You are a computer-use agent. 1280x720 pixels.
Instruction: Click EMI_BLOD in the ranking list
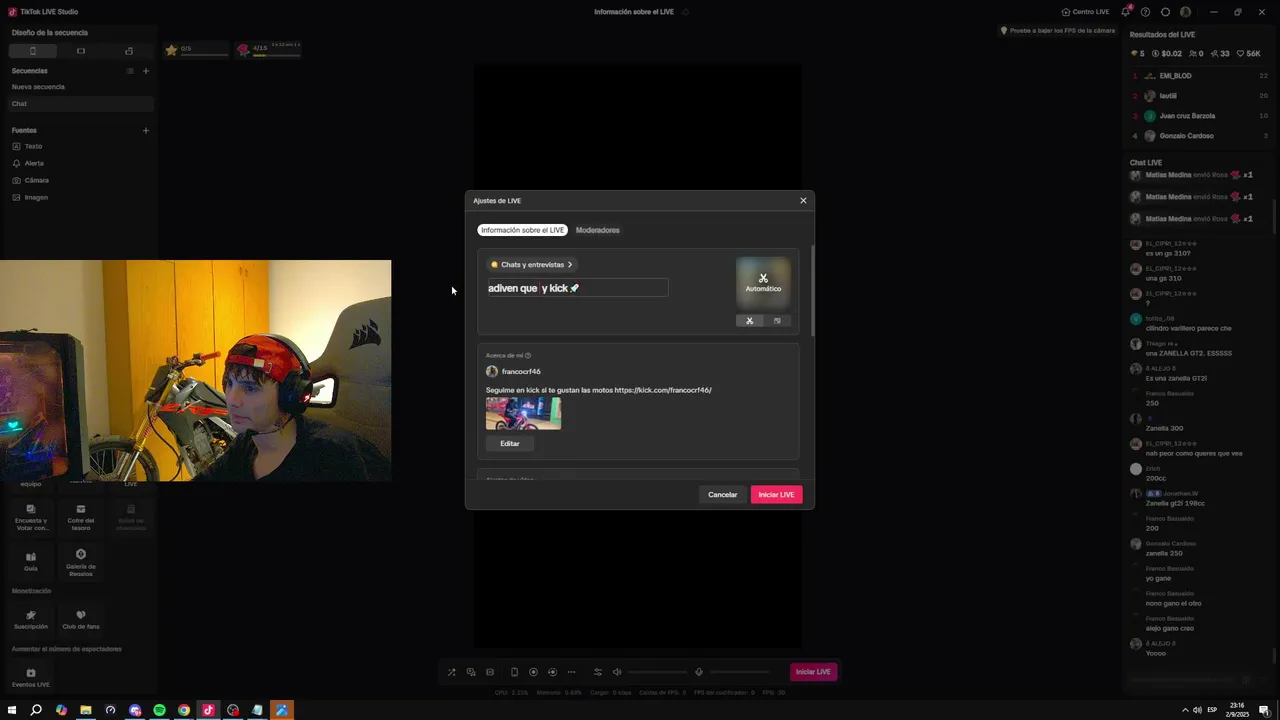(x=1175, y=76)
